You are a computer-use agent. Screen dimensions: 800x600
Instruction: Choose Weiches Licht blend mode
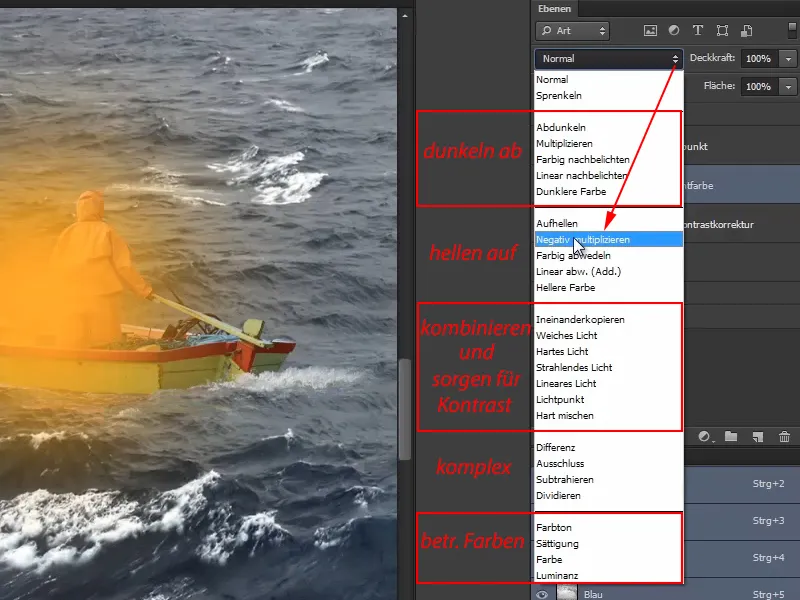pyautogui.click(x=609, y=336)
